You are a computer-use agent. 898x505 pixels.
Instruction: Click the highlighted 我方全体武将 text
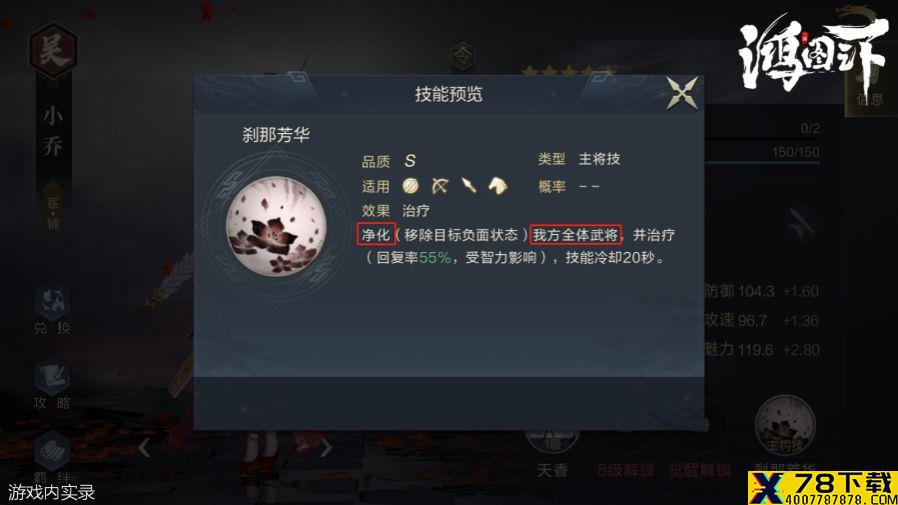click(x=576, y=234)
